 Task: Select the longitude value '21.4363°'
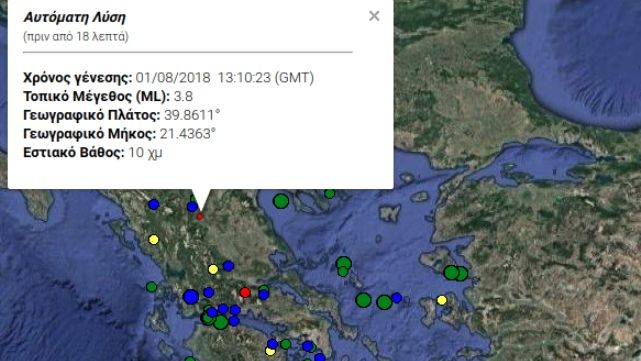coord(188,134)
